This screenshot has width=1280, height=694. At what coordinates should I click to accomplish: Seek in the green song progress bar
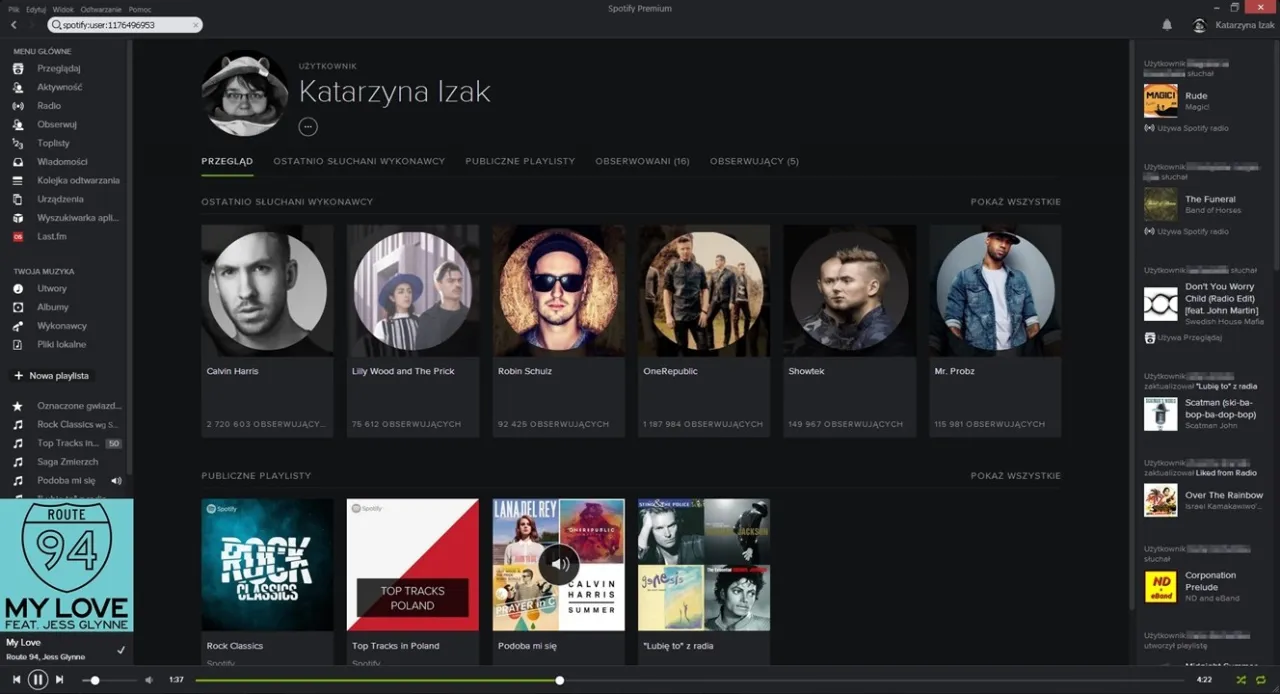690,680
